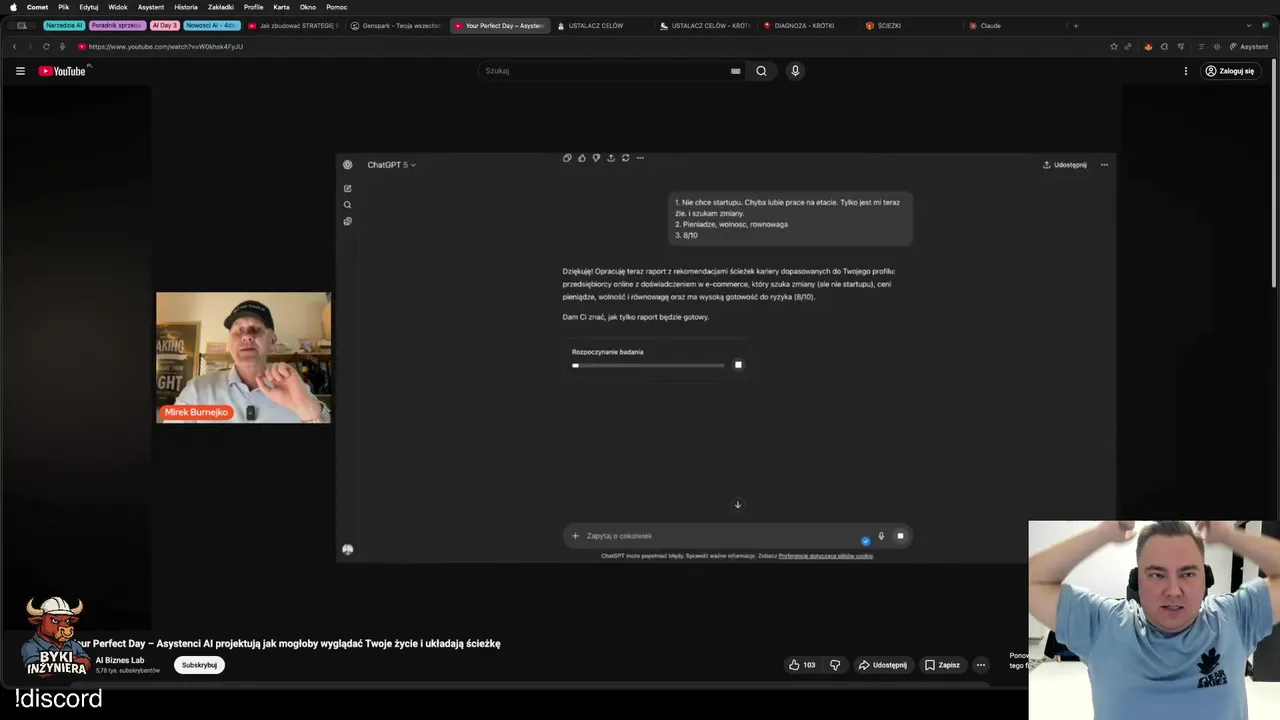Like the YouTube video with 103 likes
1280x720 pixels.
[802, 665]
